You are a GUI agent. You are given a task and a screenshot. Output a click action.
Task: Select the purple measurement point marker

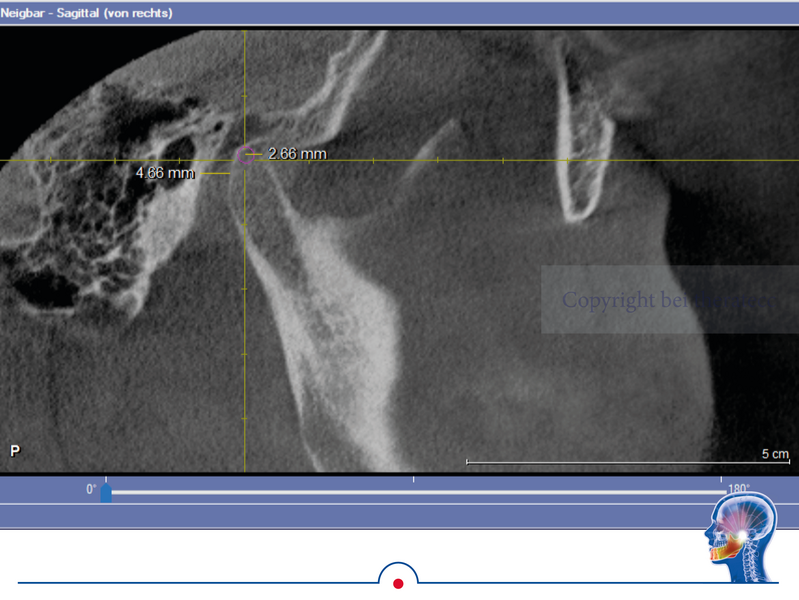pyautogui.click(x=244, y=155)
